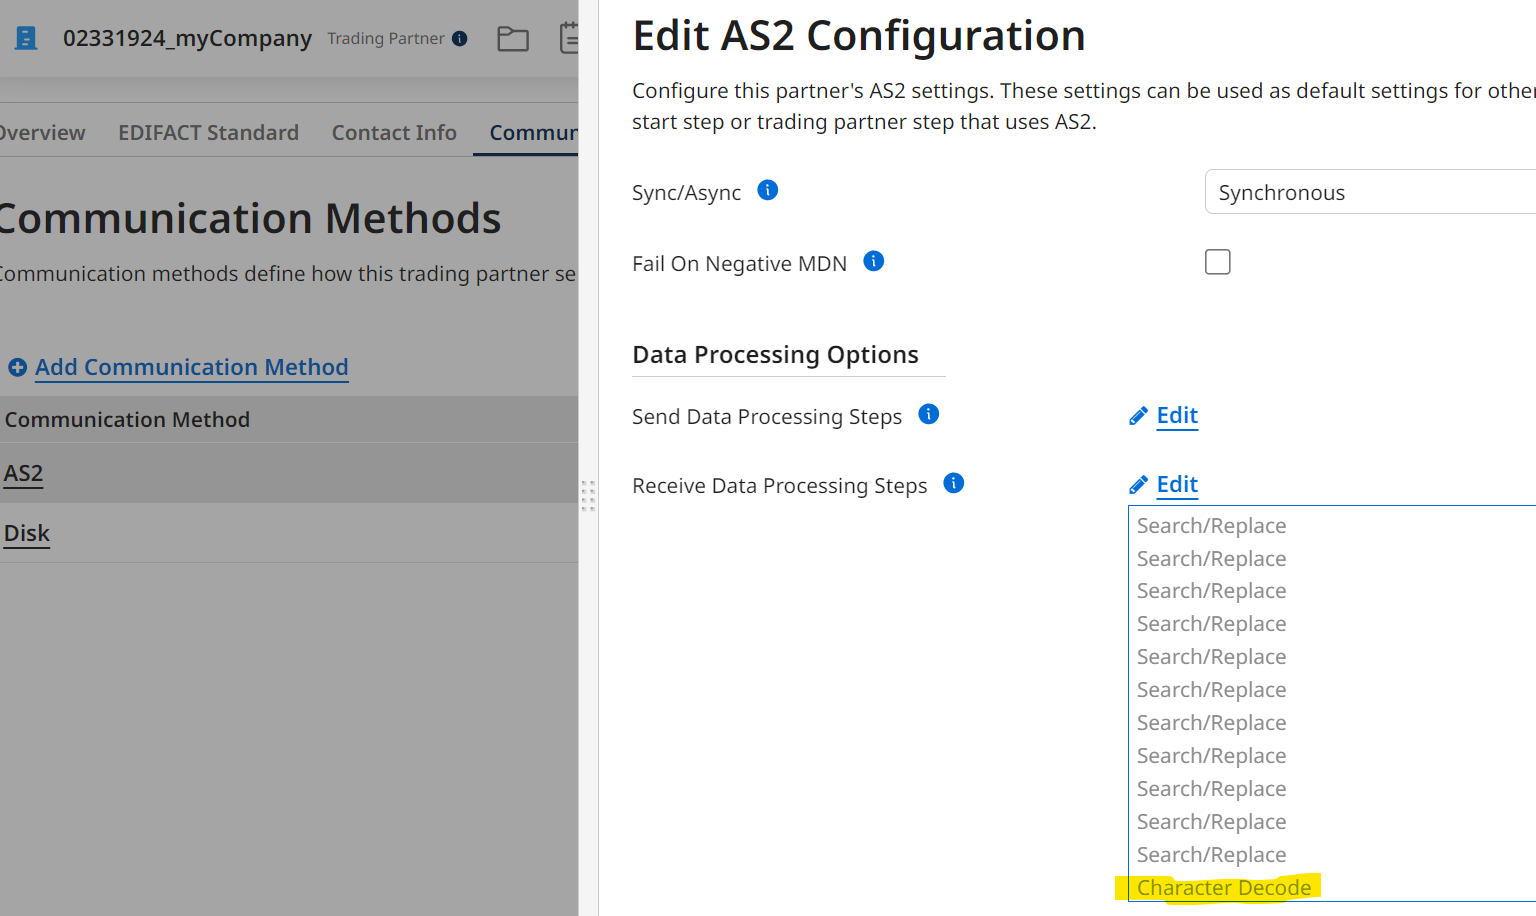Open the Sync/Async Synchronous dropdown

click(x=1370, y=192)
